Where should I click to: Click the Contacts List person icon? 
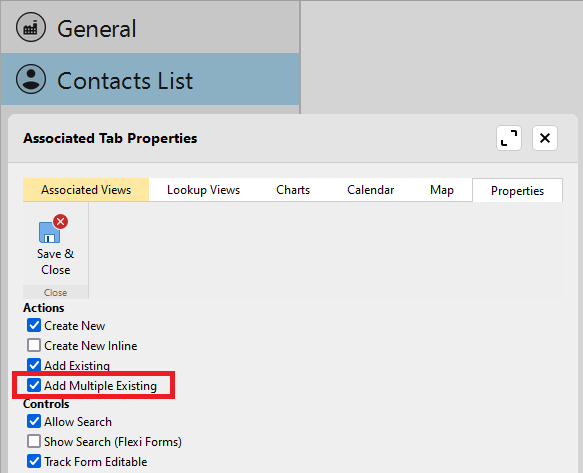pyautogui.click(x=31, y=79)
